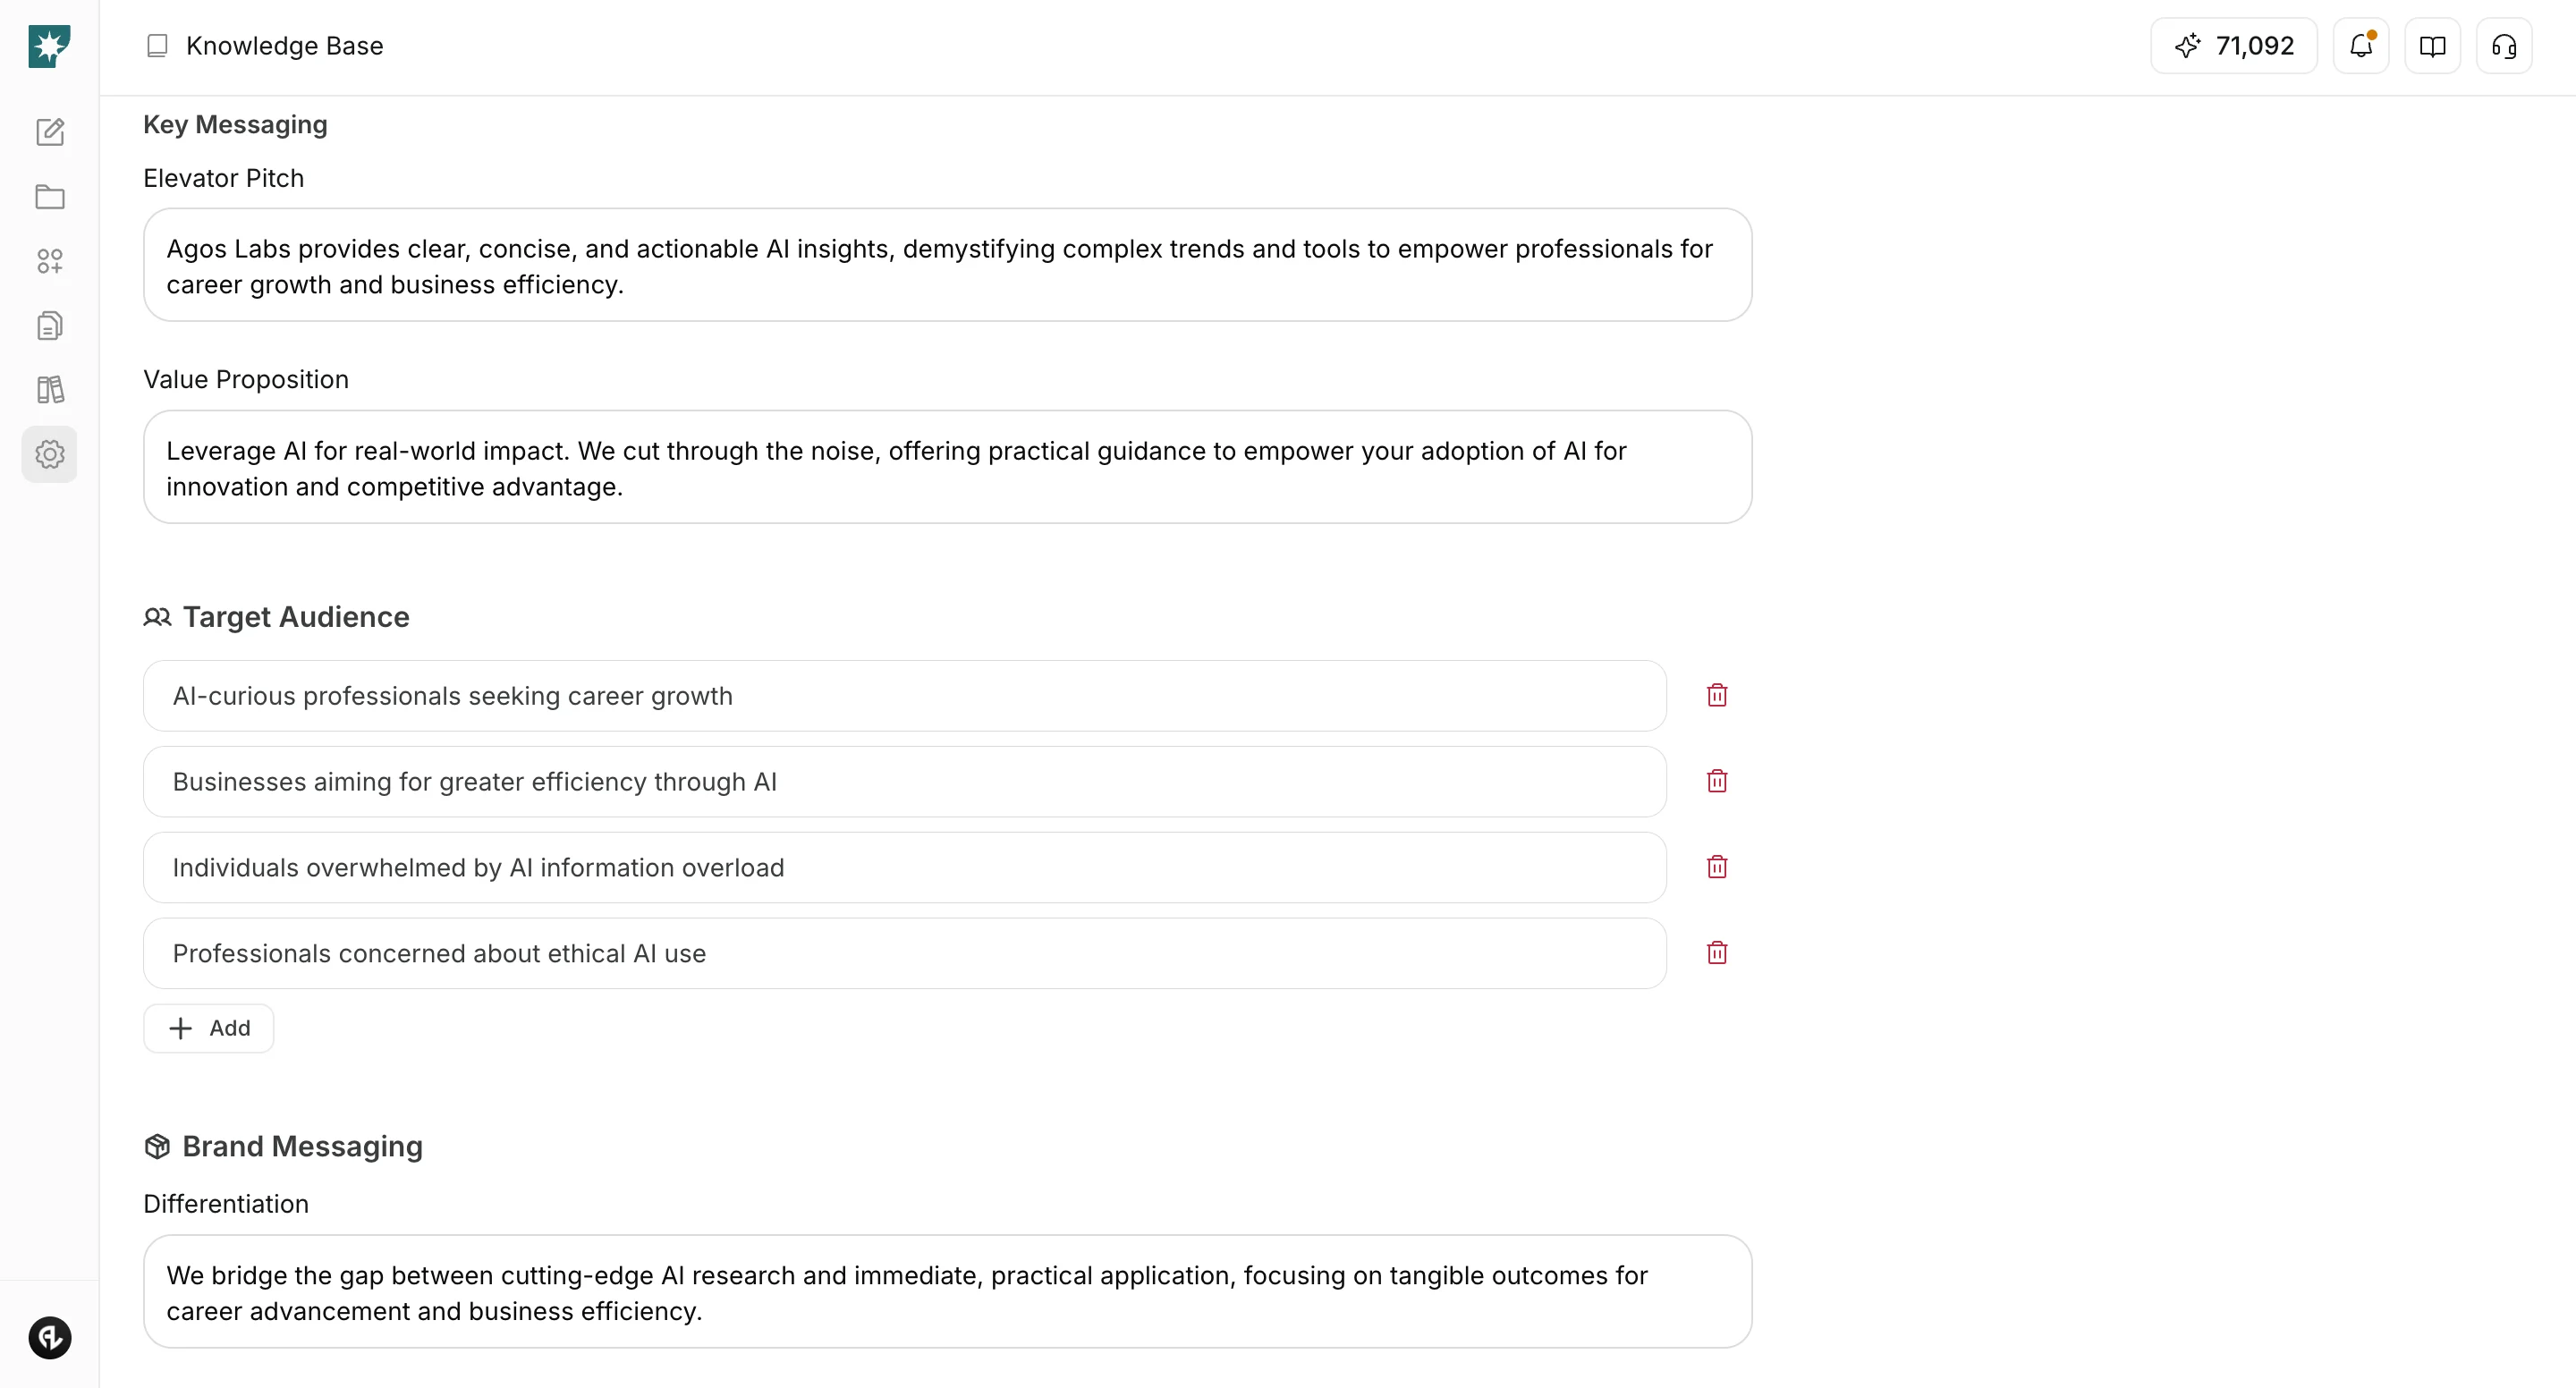Screen dimensions: 2576x1388
Task: Open the folder icon in sidebar
Action: coord(49,197)
